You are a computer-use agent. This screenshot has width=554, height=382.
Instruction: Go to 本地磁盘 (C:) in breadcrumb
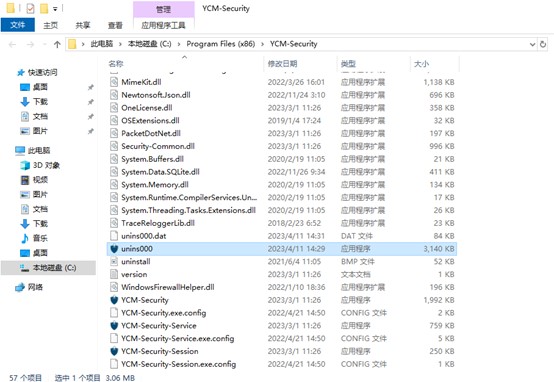click(x=149, y=44)
